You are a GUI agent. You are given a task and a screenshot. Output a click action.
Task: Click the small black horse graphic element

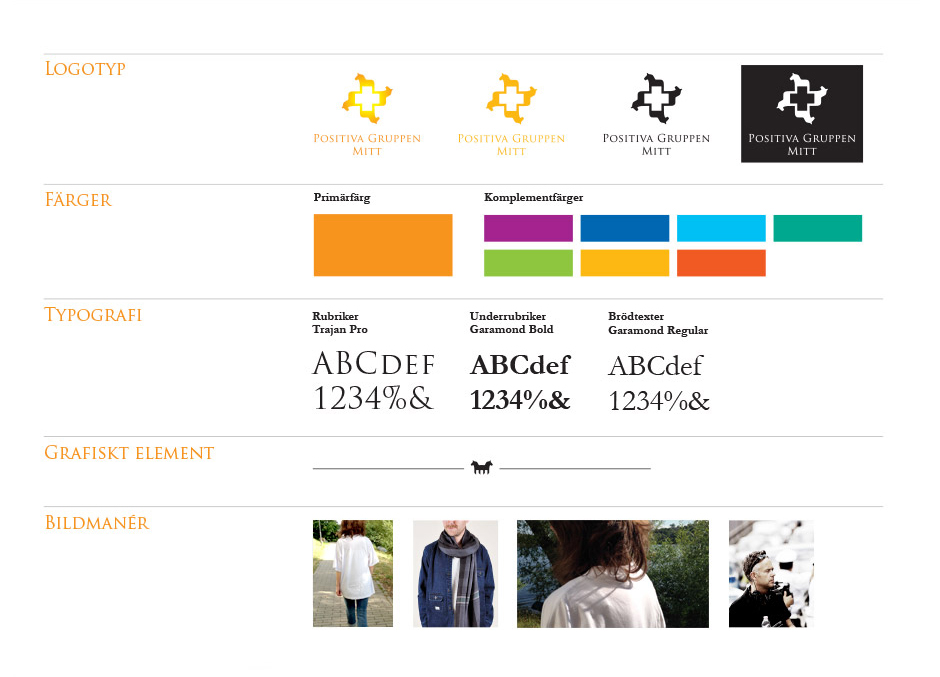[481, 467]
